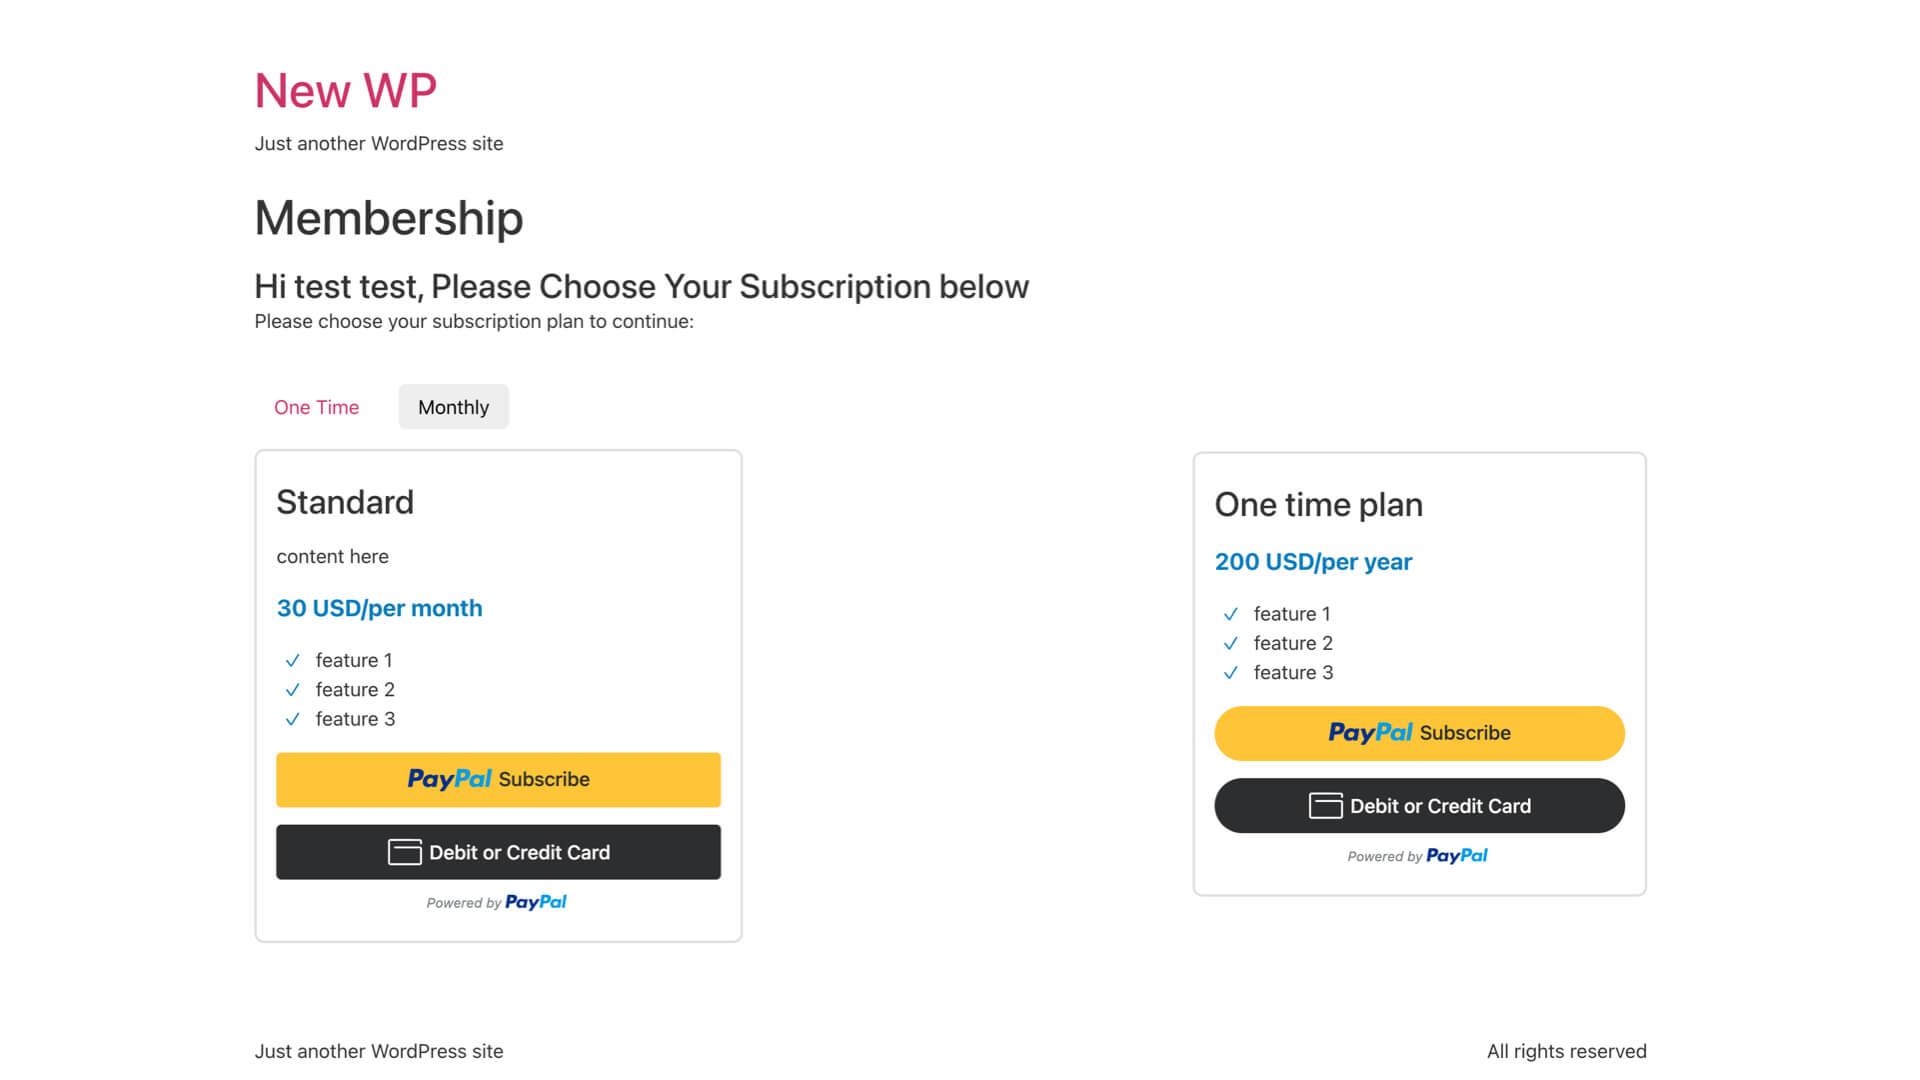This screenshot has height=1080, width=1920.
Task: Click the checkmark next to One time feature 1
Action: coord(1231,614)
